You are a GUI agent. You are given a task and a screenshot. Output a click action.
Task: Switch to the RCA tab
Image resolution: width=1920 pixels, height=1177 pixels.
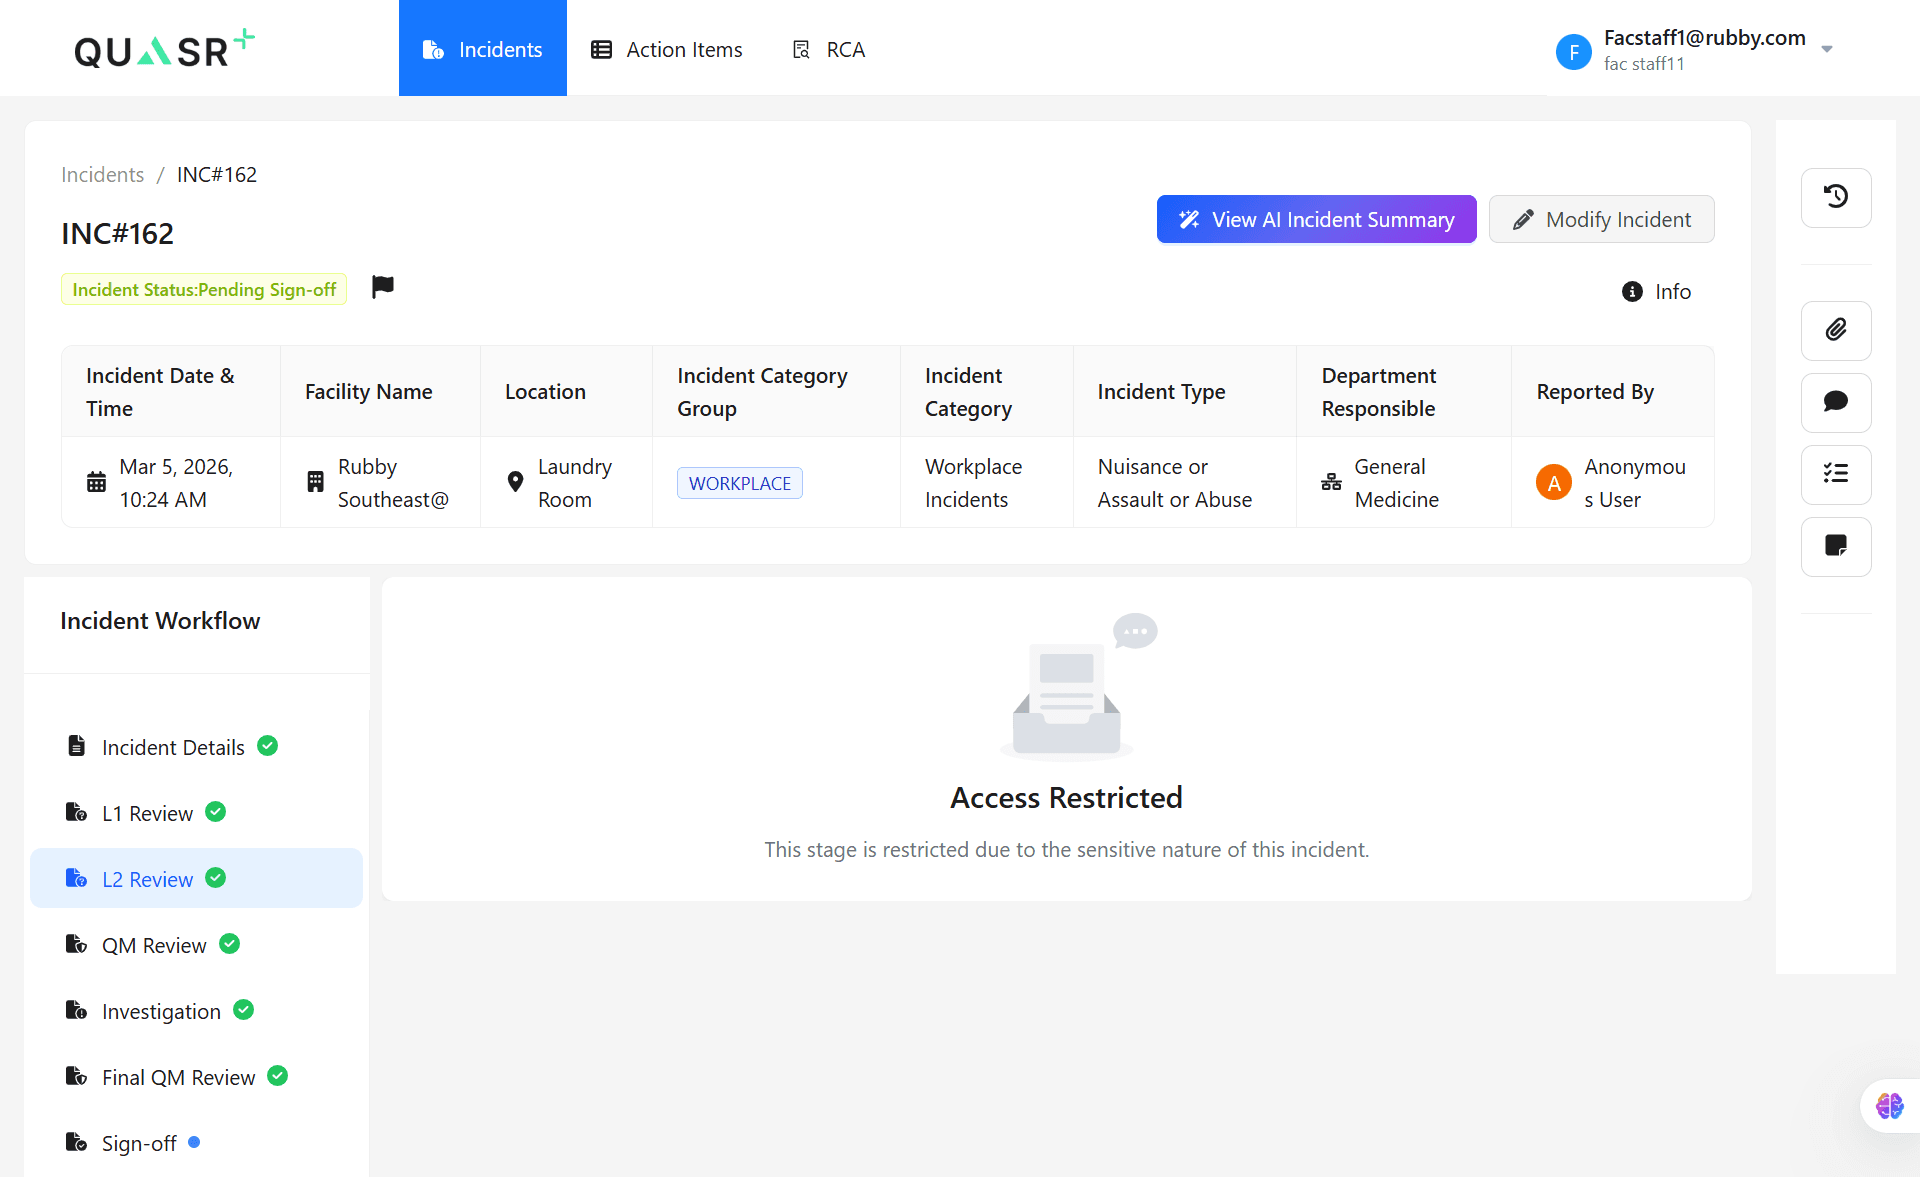(x=828, y=49)
